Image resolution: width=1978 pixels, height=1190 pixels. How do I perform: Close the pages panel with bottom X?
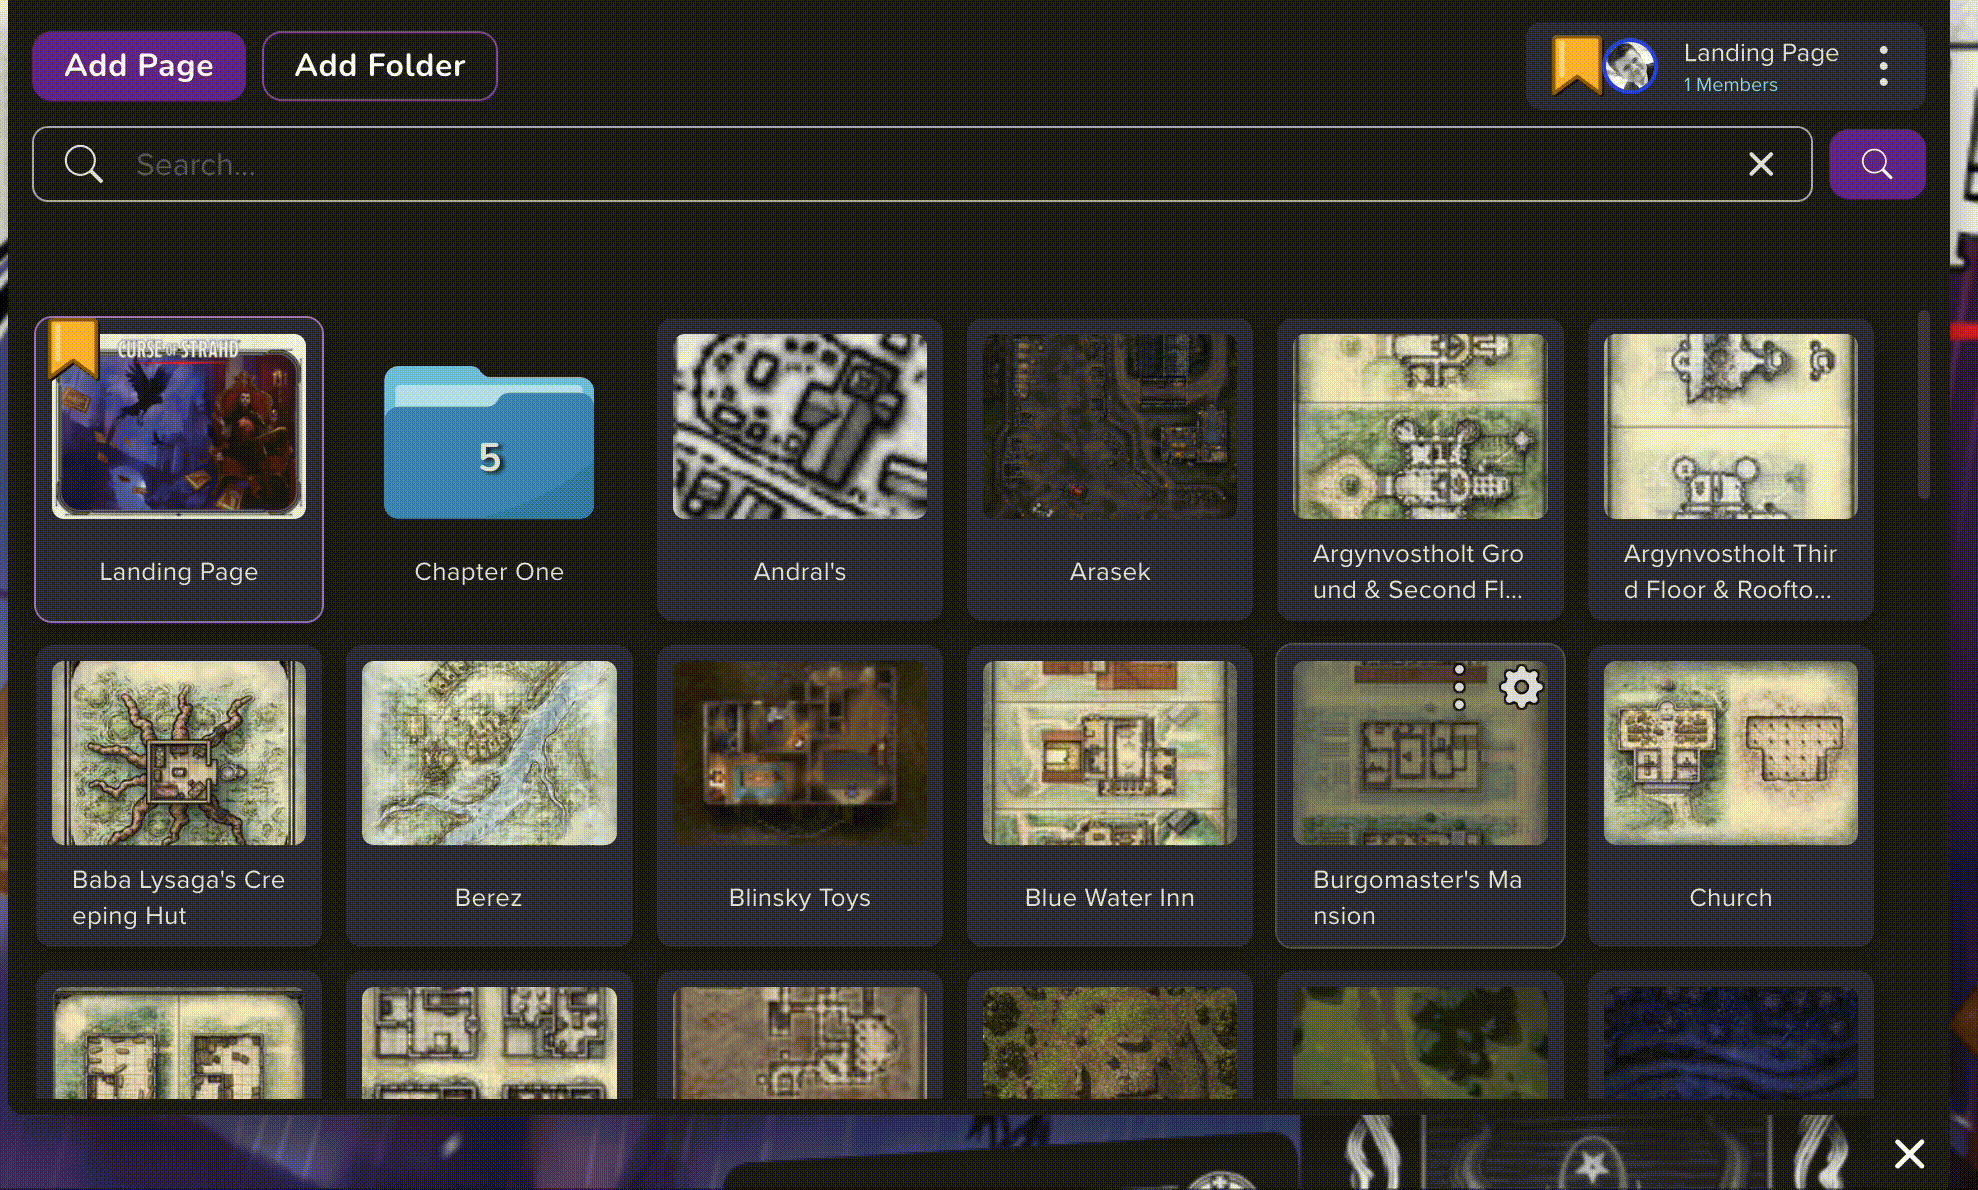pyautogui.click(x=1909, y=1153)
